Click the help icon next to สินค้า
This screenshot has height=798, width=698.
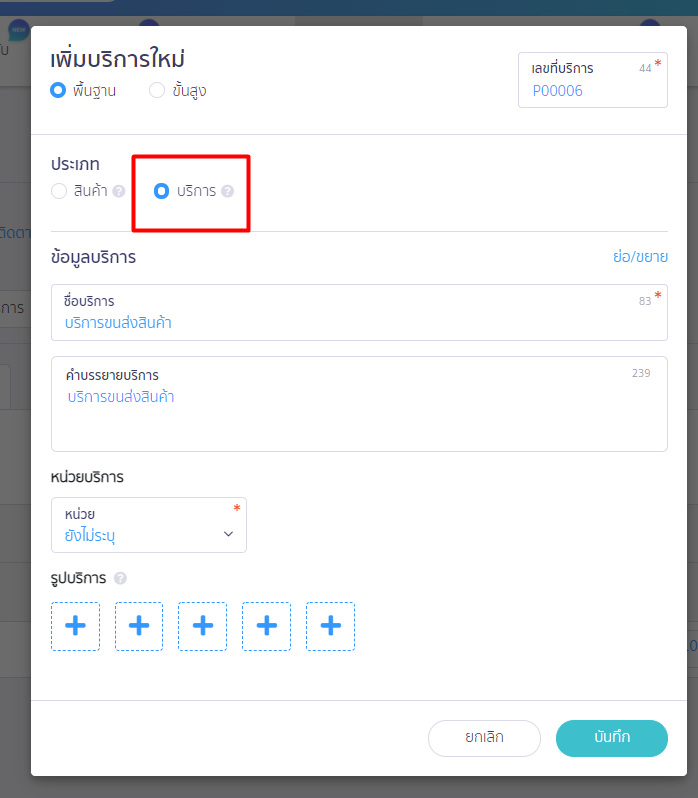(119, 191)
